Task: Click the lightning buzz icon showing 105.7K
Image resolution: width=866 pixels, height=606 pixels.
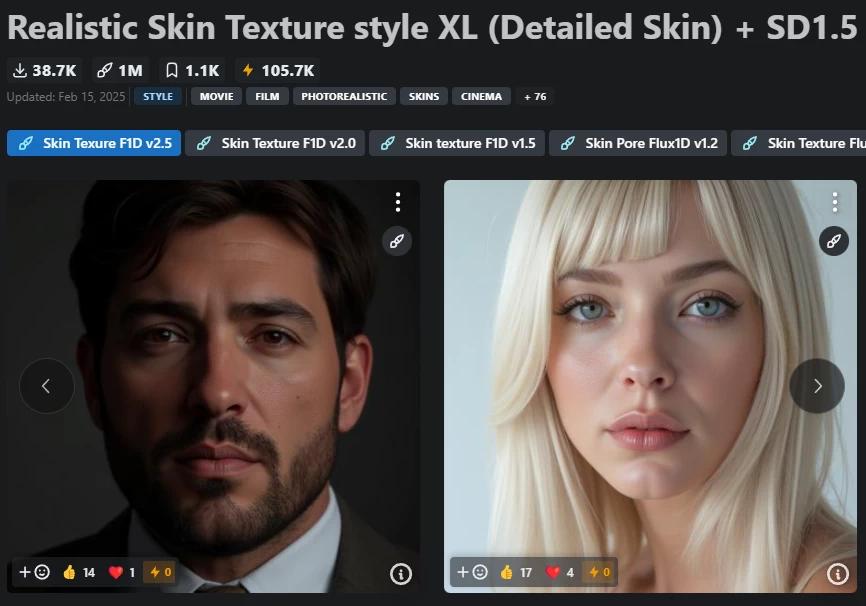Action: click(x=248, y=70)
